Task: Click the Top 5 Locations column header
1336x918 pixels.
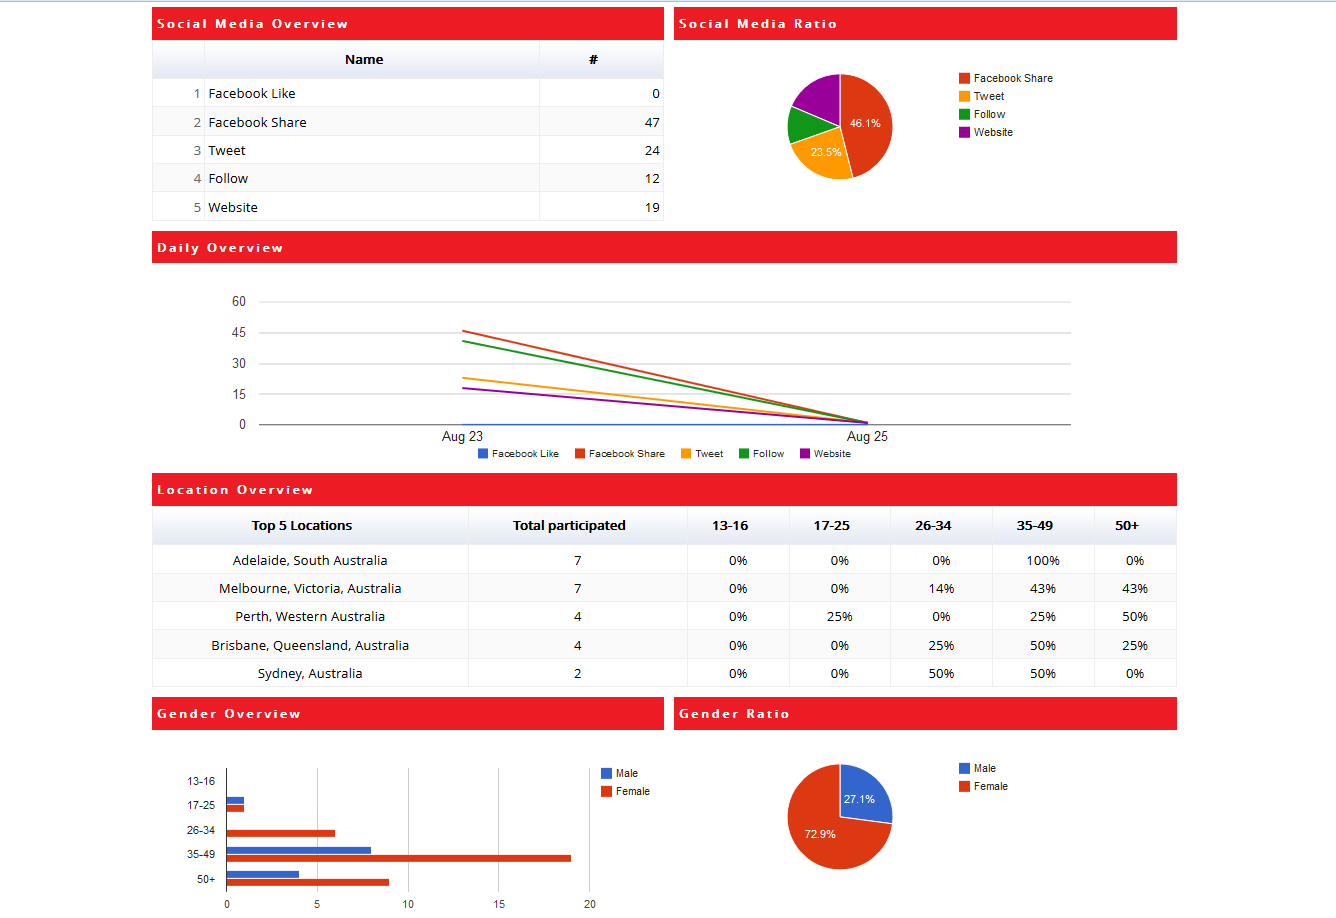Action: tap(302, 526)
